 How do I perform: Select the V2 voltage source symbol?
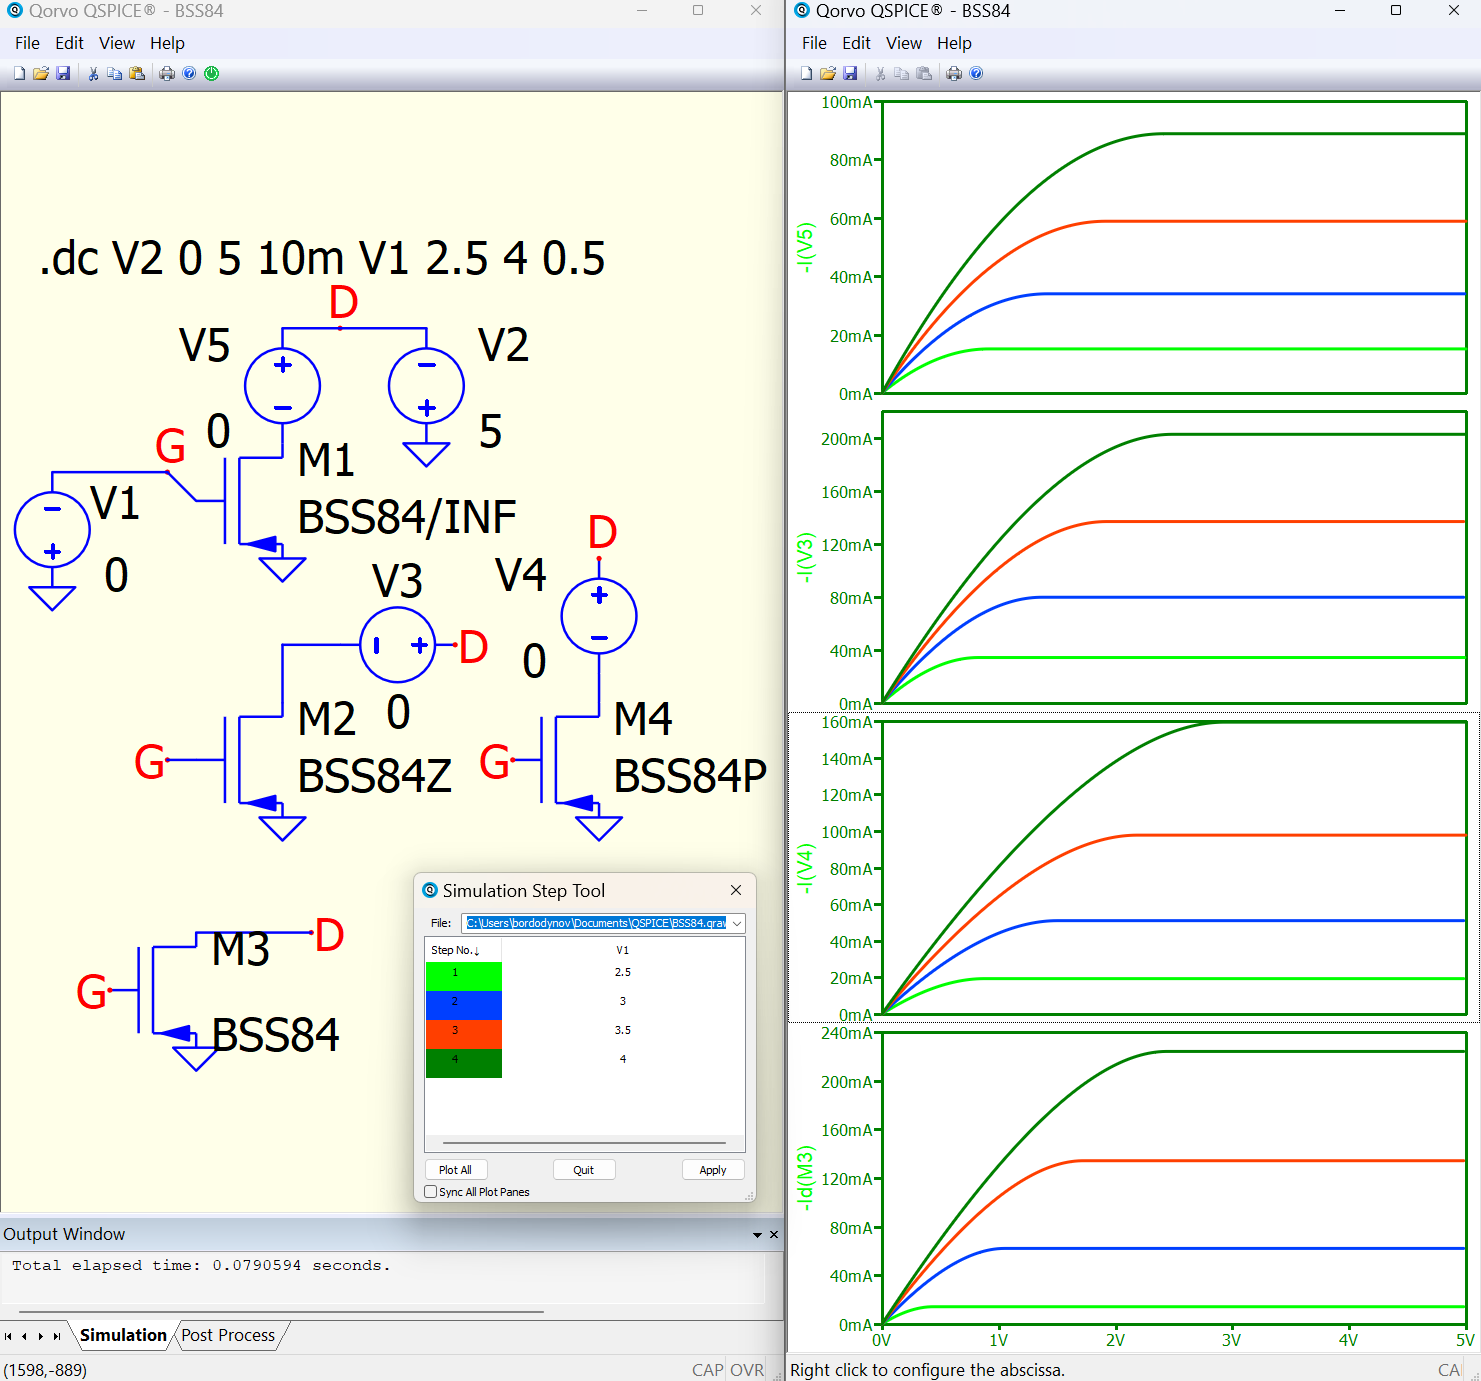point(426,386)
